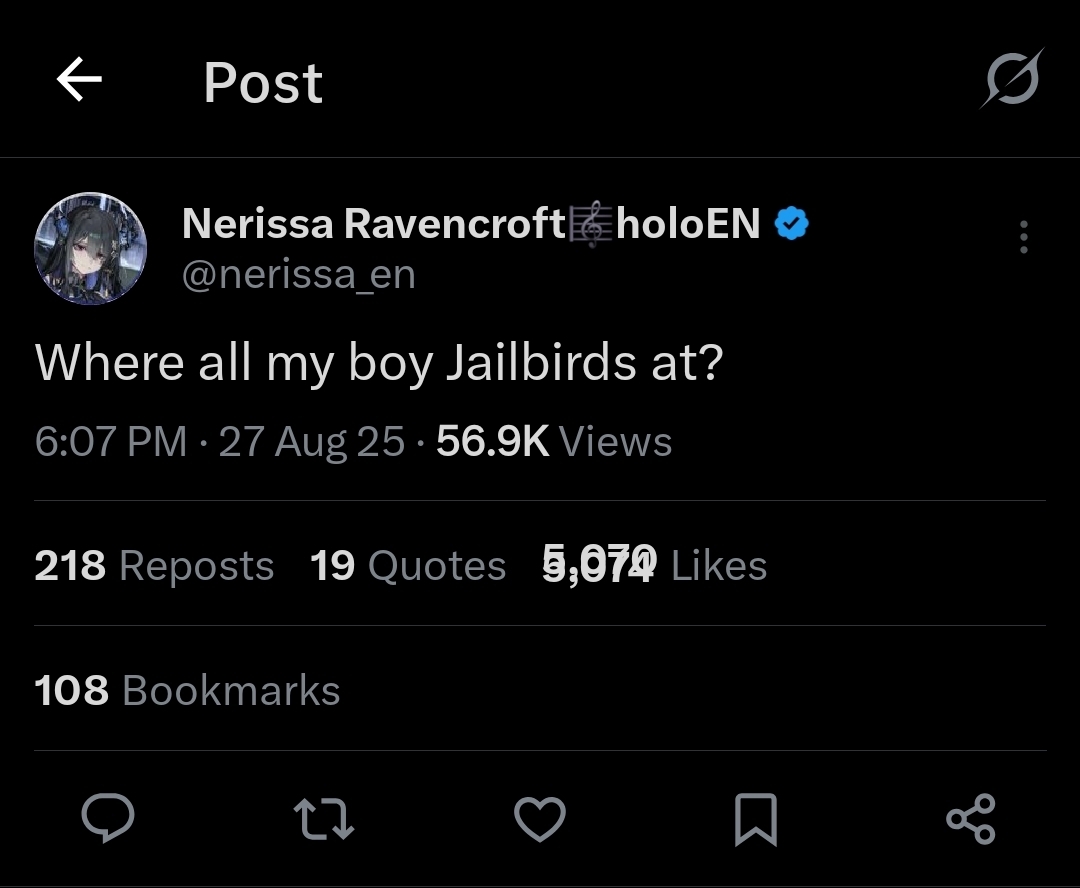Tap the @nerissa_en handle
The height and width of the screenshot is (888, 1080).
(298, 274)
